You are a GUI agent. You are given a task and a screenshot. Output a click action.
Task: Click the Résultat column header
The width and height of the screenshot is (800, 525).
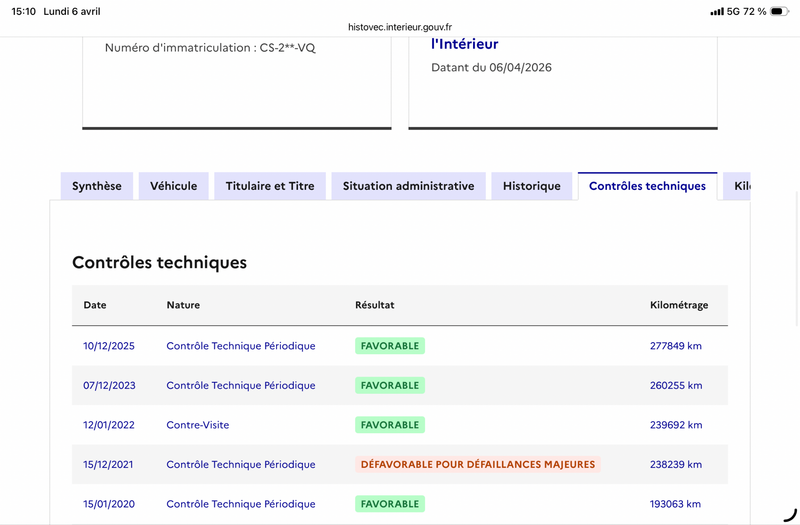pos(375,305)
